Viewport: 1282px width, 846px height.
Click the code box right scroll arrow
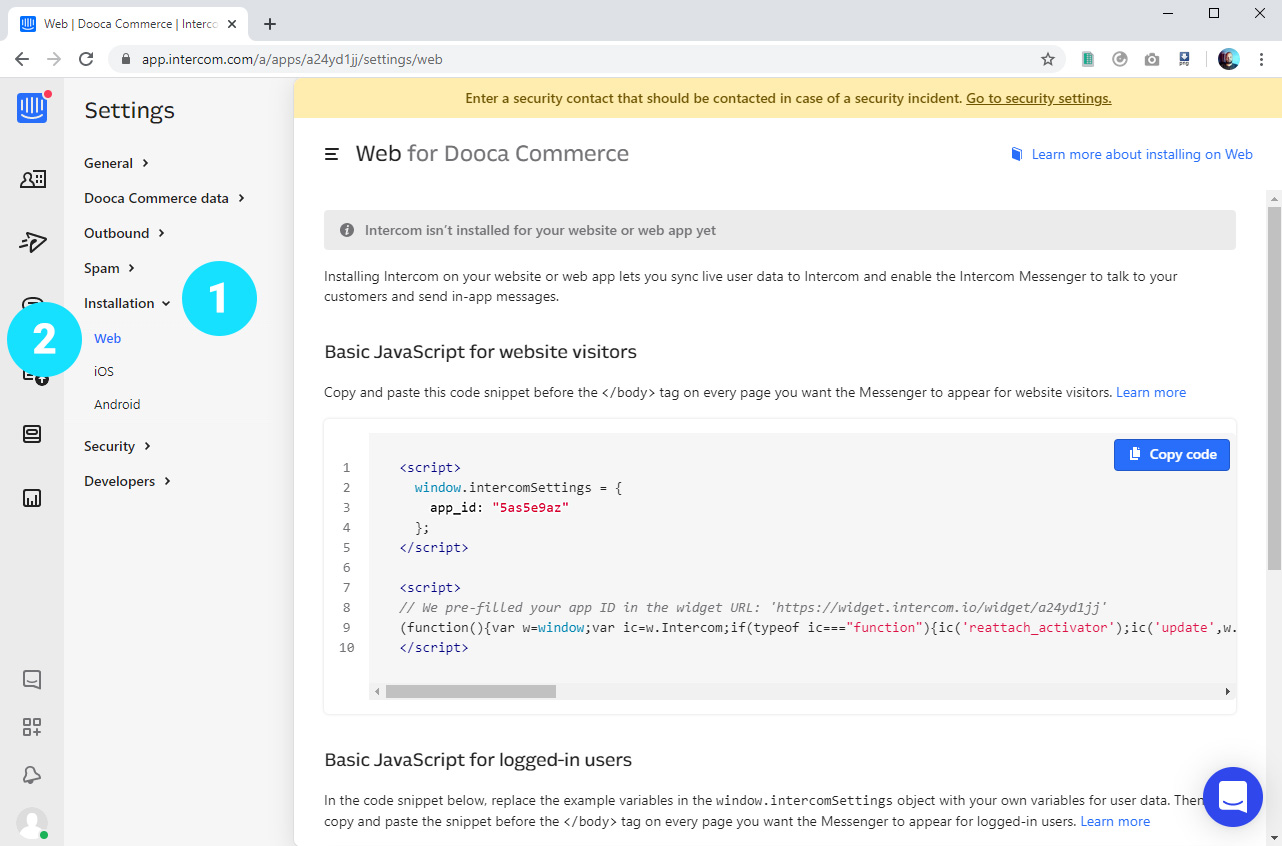(x=1228, y=691)
